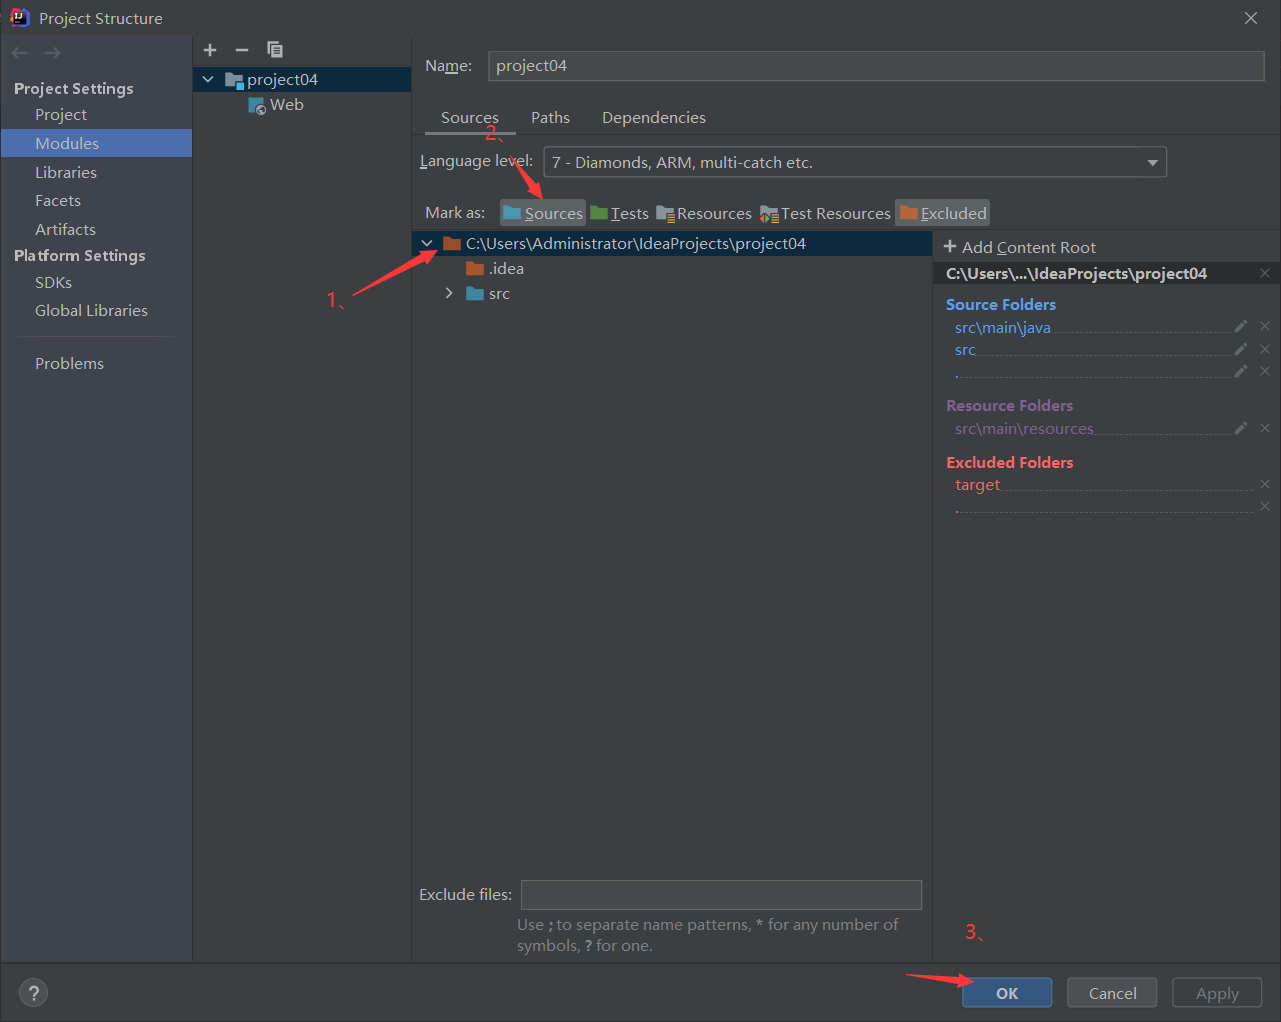
Task: Switch to the Dependencies tab
Action: click(654, 117)
